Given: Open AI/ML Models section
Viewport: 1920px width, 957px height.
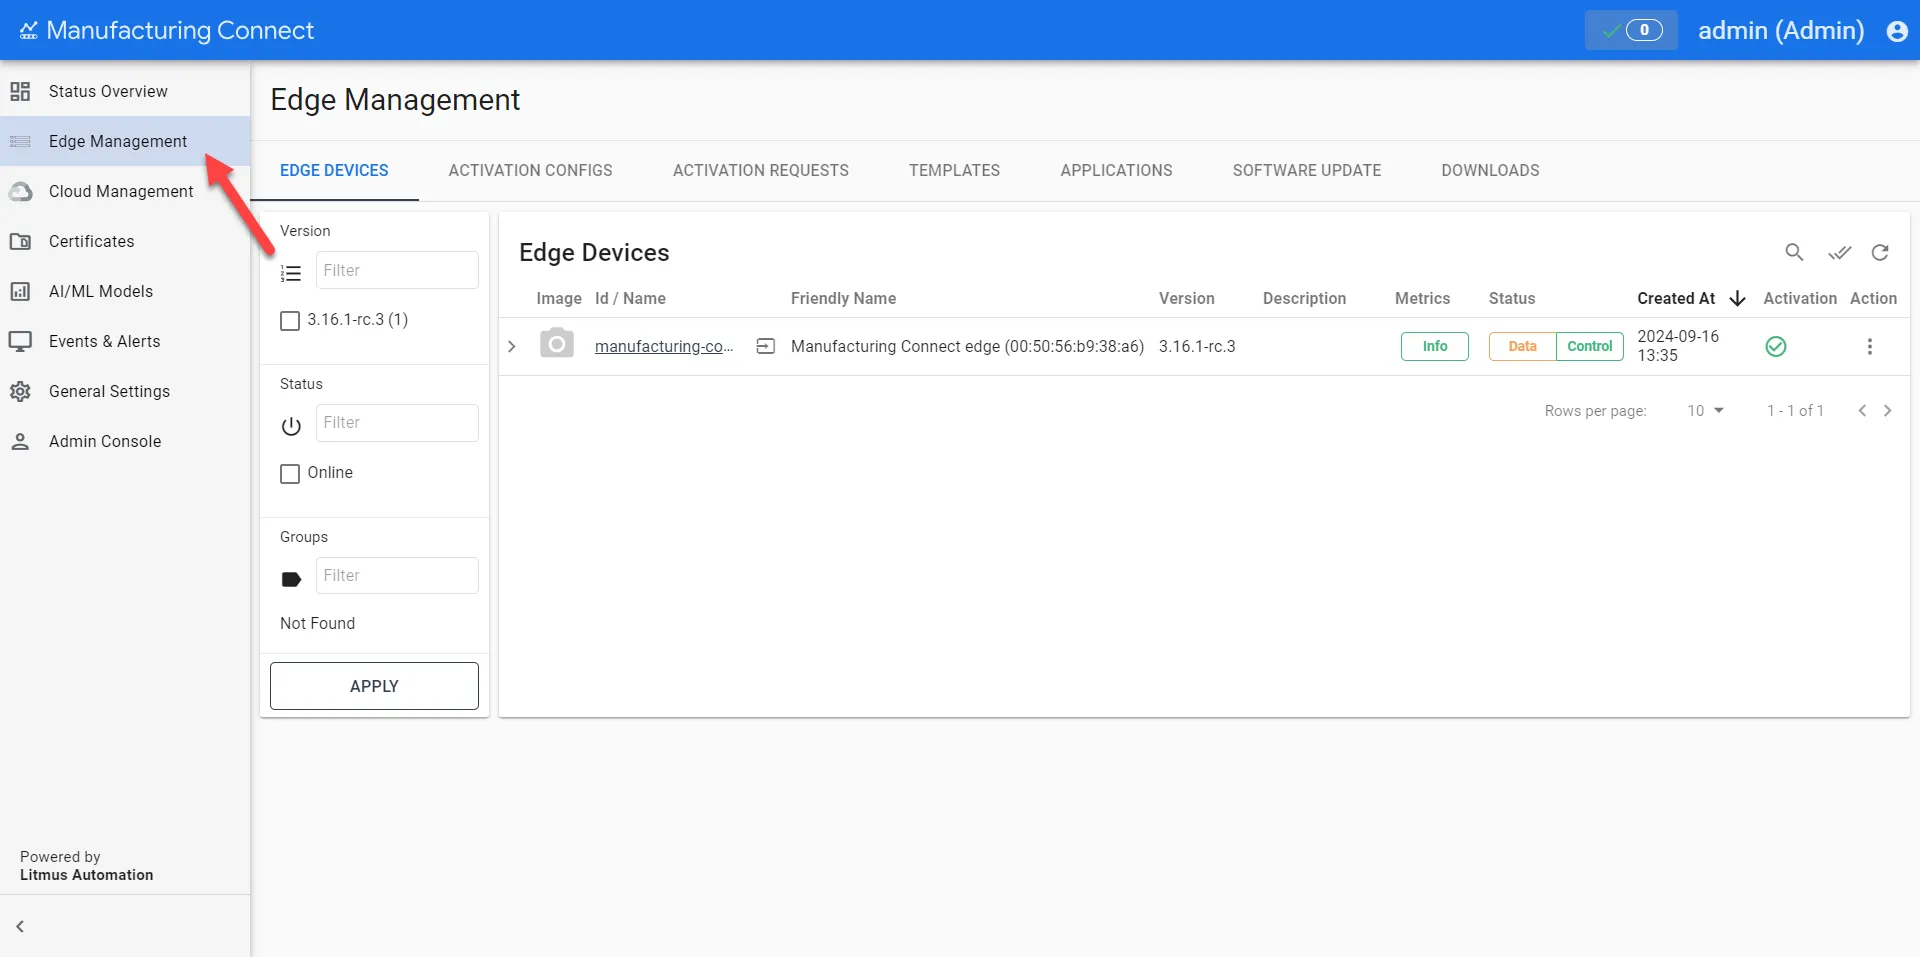Looking at the screenshot, I should tap(125, 291).
